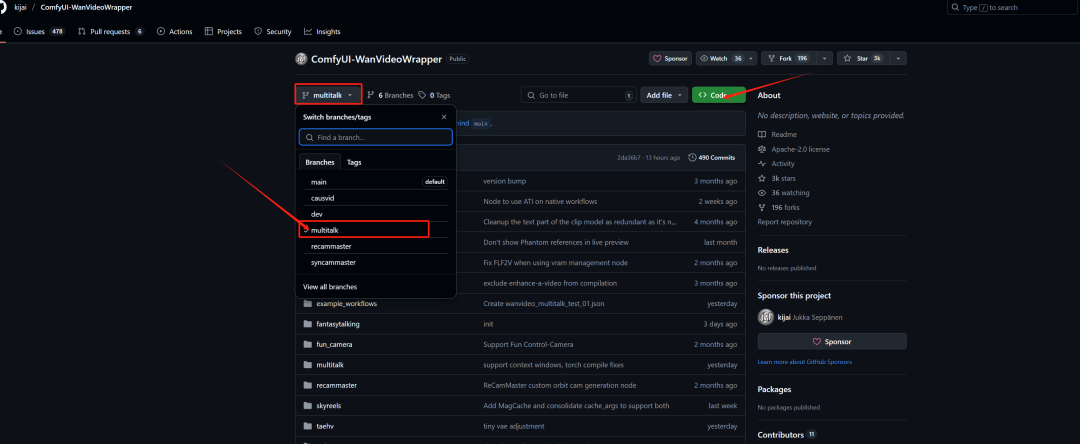Viewport: 1080px width, 444px height.
Task: Click the wide Sponsor button in sidebar
Action: [832, 341]
